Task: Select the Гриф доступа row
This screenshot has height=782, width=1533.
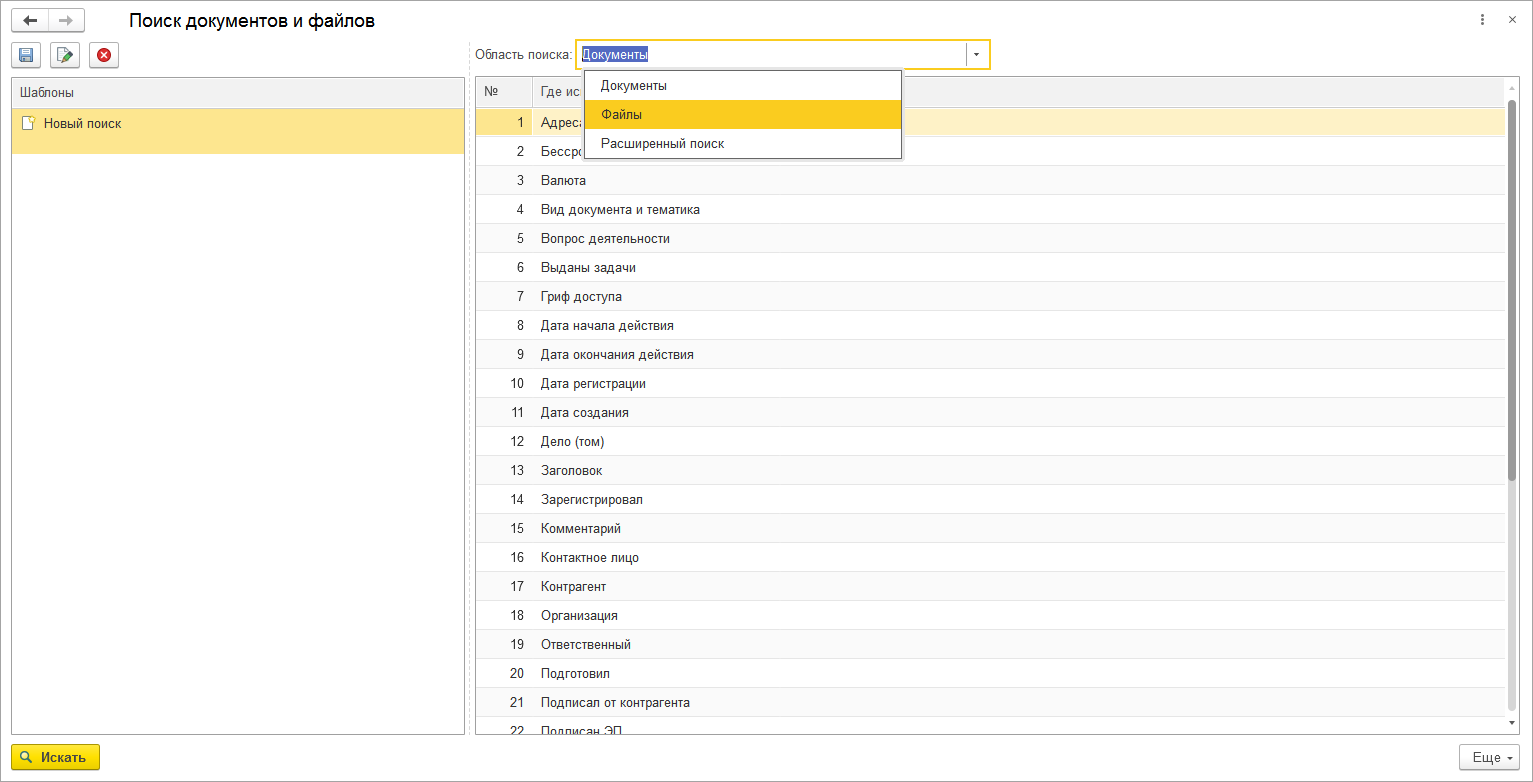Action: [x=990, y=297]
